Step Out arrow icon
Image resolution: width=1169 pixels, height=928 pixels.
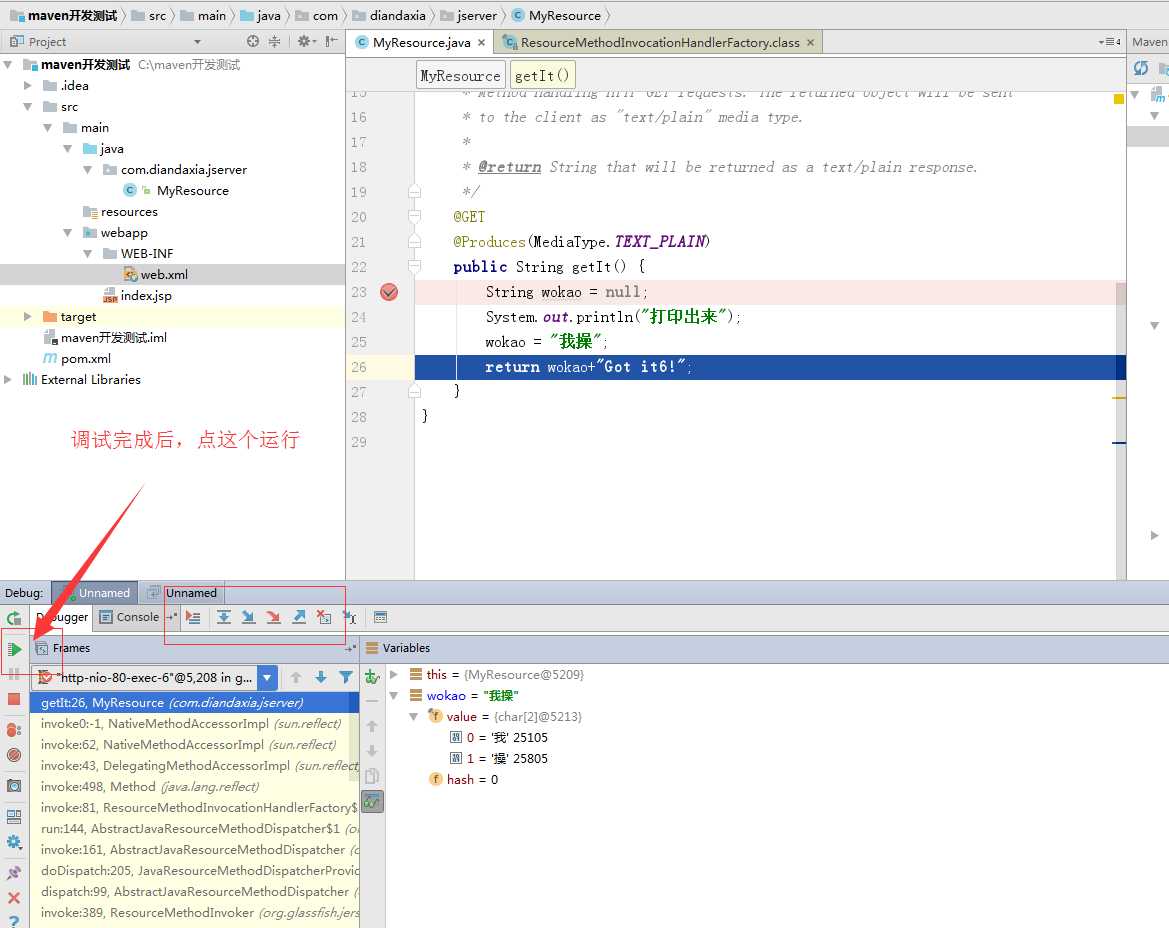pyautogui.click(x=299, y=617)
